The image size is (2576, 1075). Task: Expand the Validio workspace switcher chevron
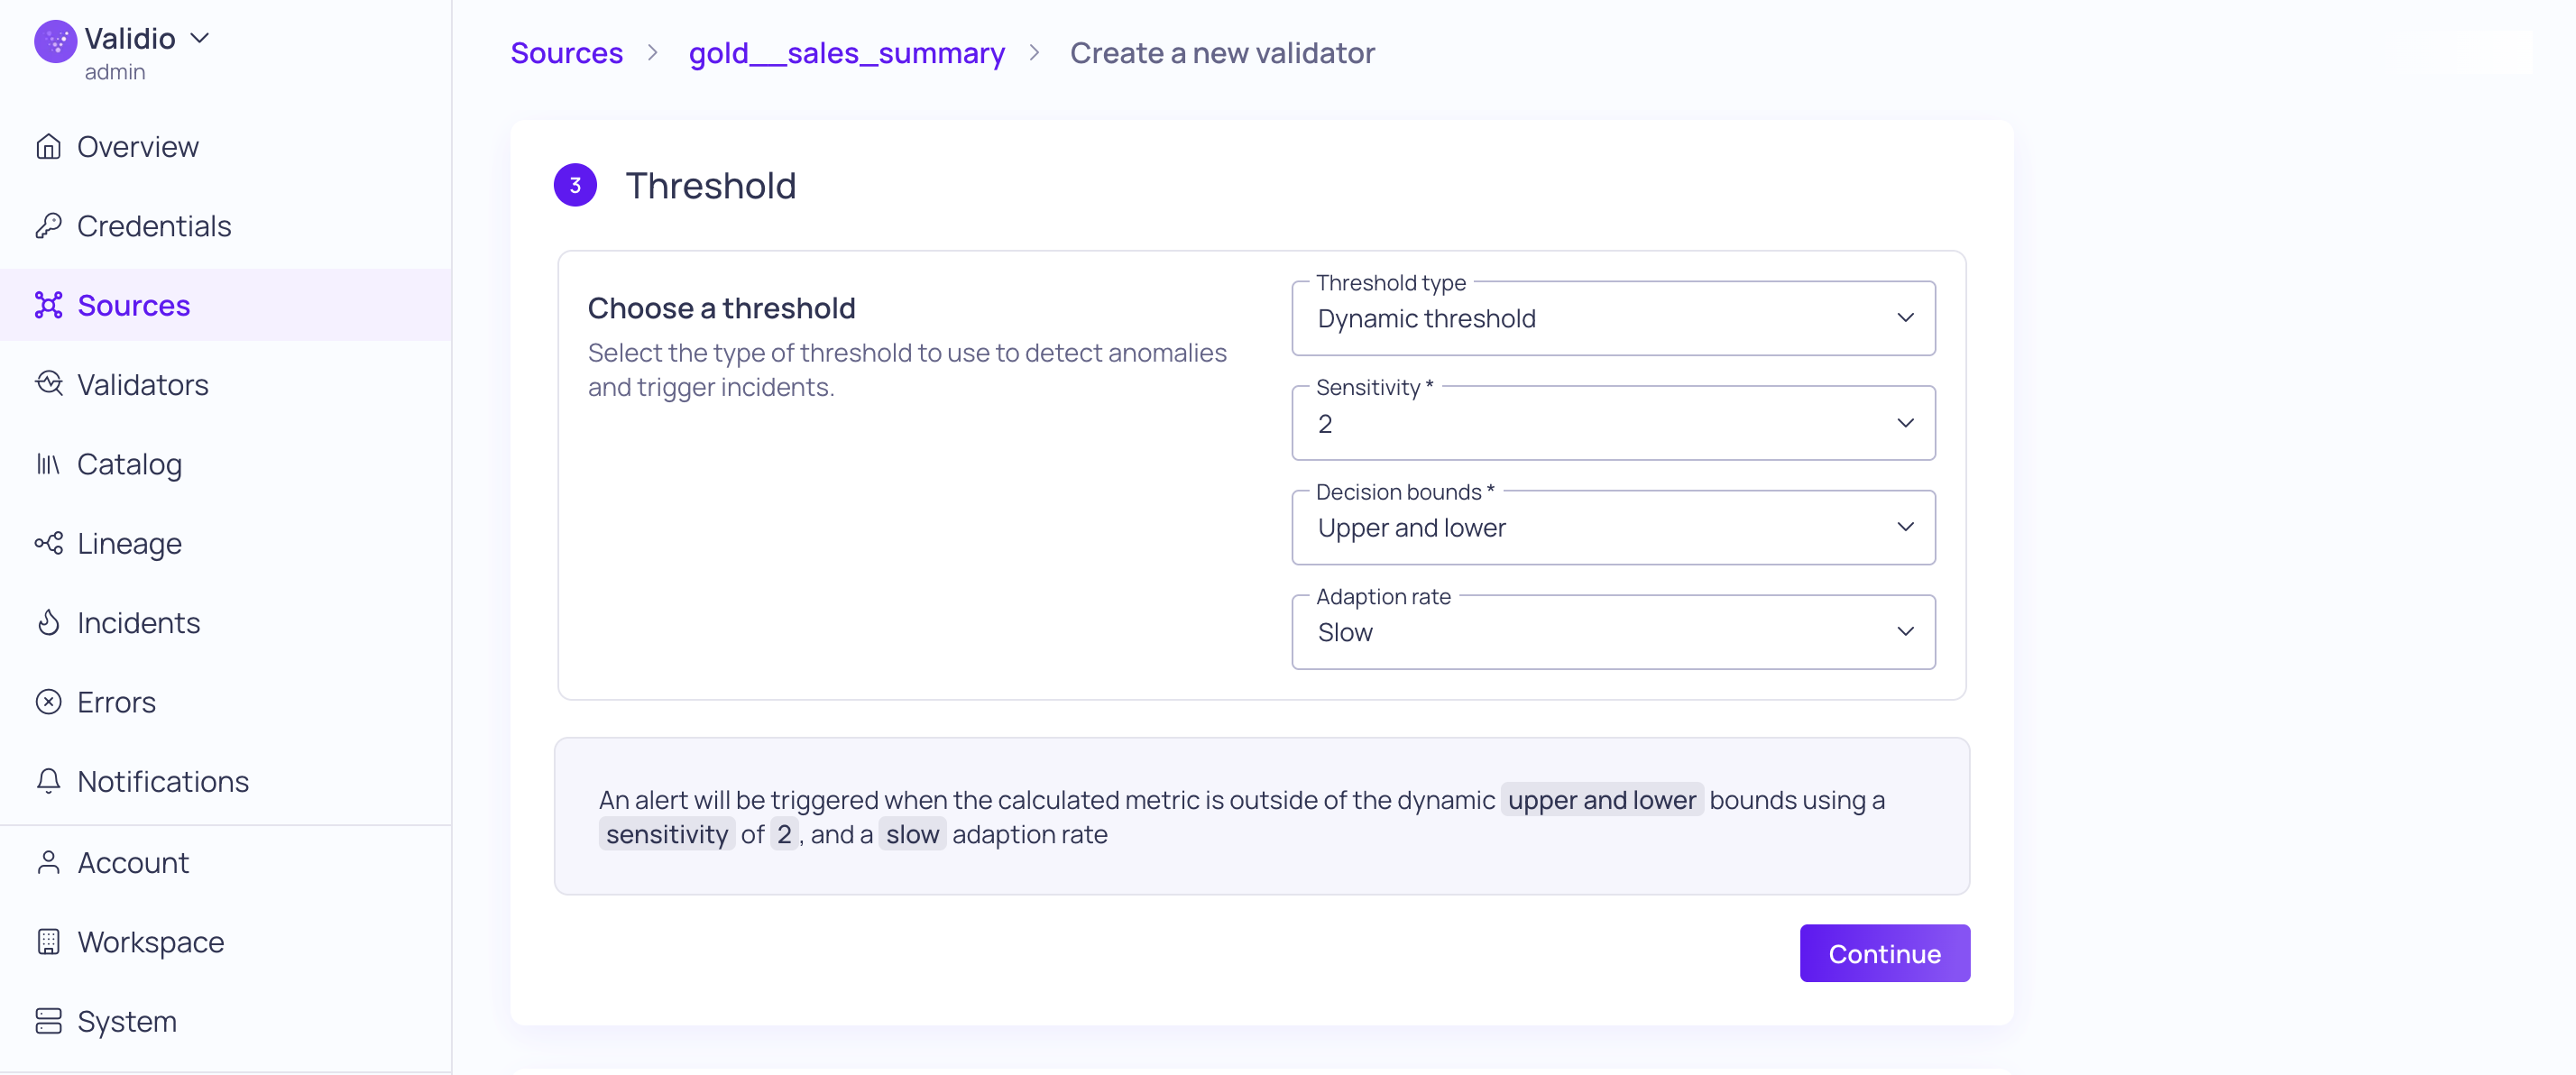(x=200, y=38)
